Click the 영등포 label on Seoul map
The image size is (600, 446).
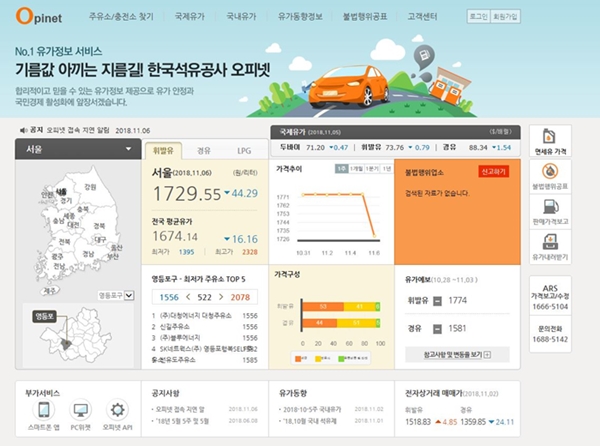[44, 316]
